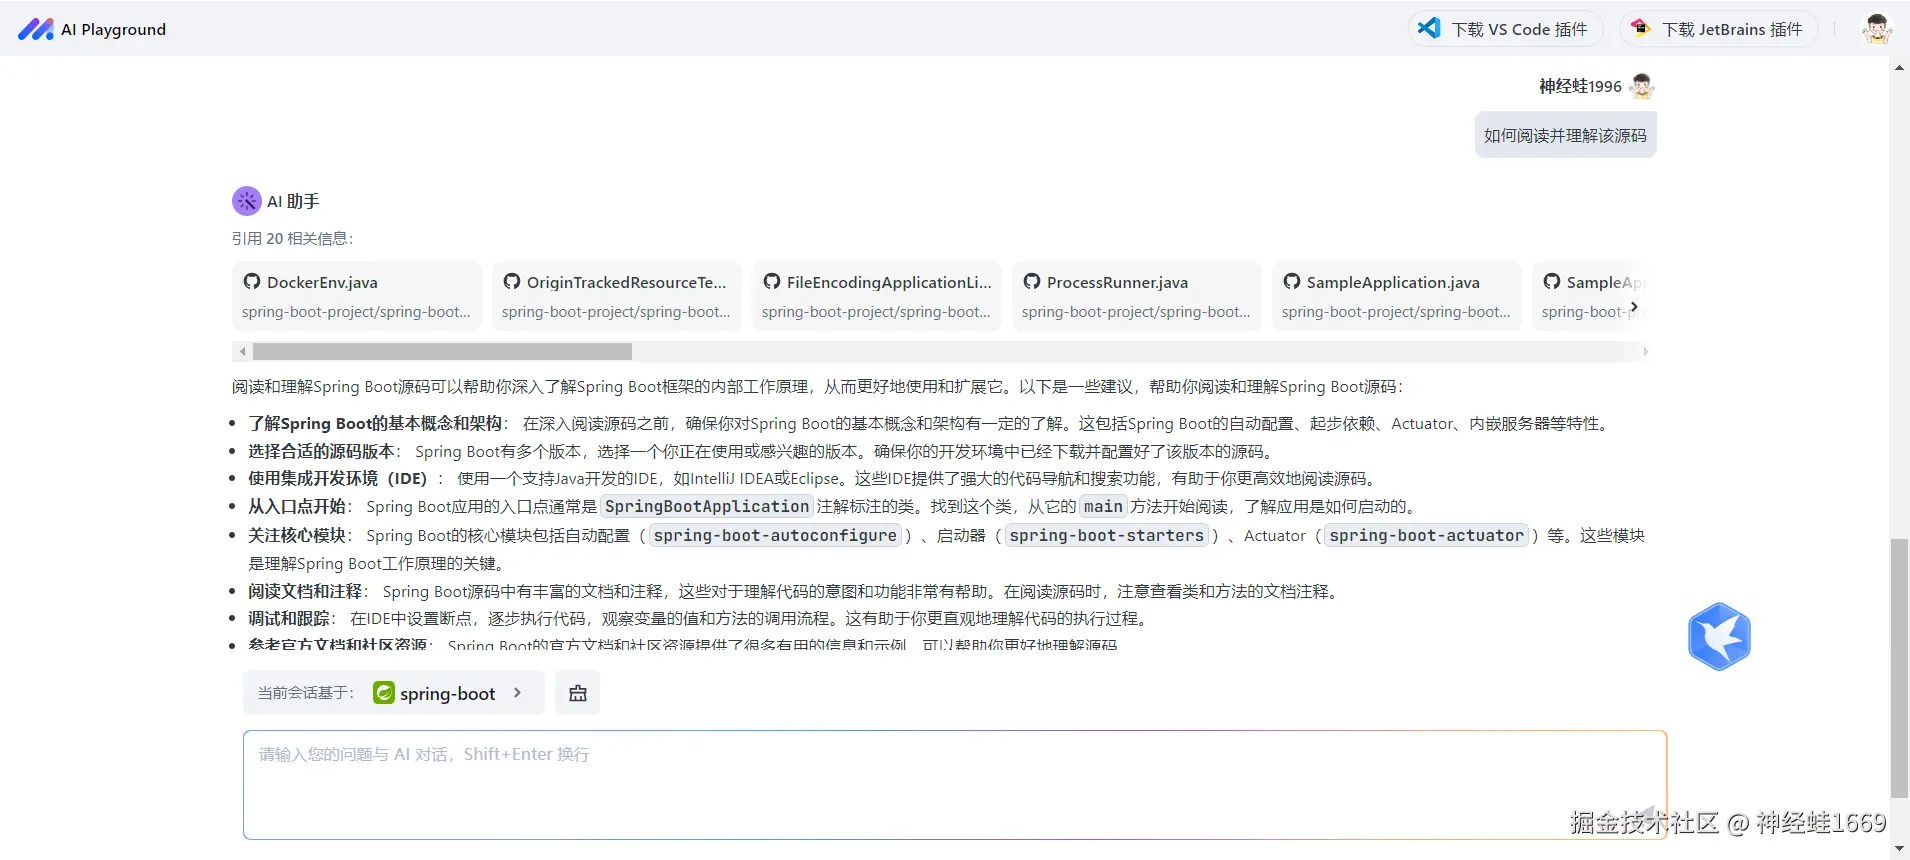This screenshot has height=860, width=1910.
Task: Click the page scrollbar up arrow
Action: pyautogui.click(x=1899, y=68)
